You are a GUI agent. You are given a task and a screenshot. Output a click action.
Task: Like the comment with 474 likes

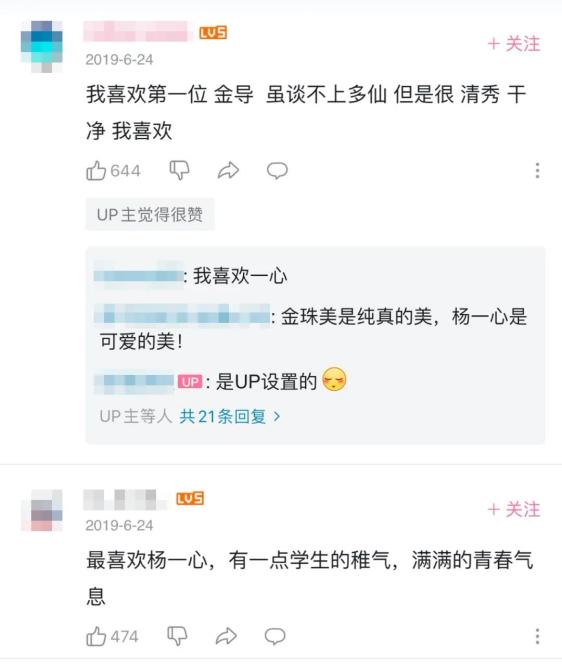point(96,636)
